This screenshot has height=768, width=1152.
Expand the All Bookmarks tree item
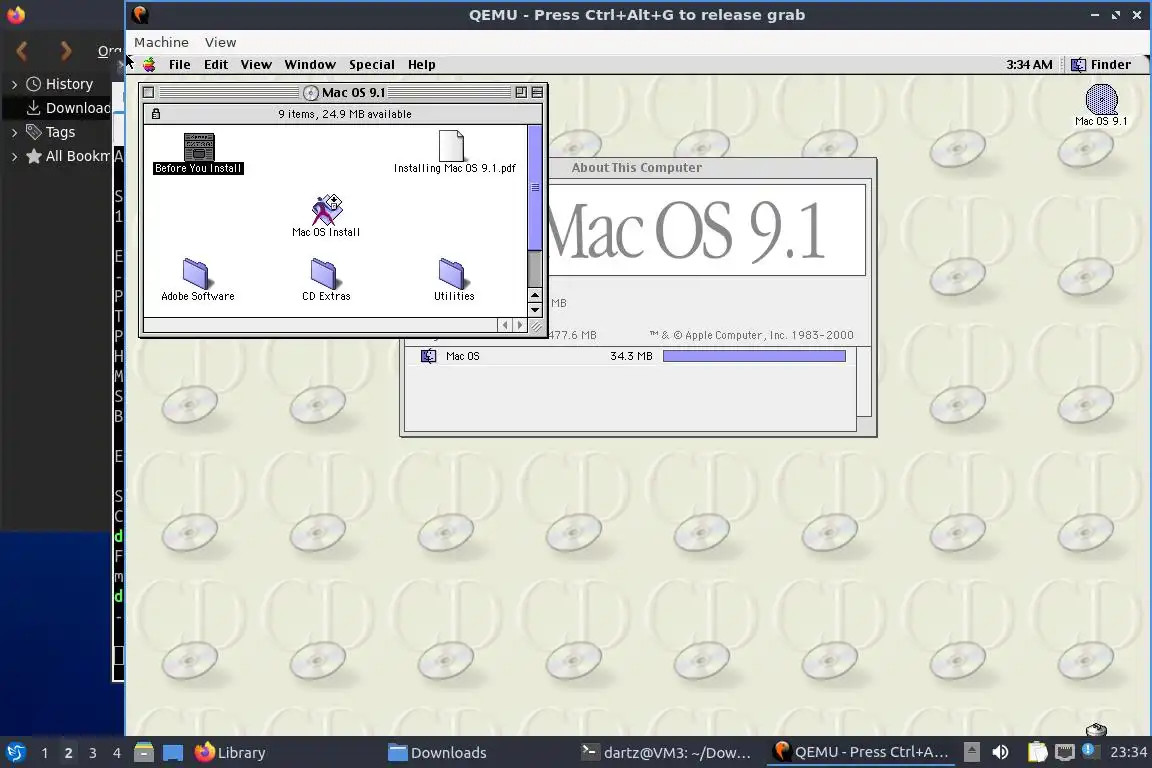pyautogui.click(x=14, y=157)
